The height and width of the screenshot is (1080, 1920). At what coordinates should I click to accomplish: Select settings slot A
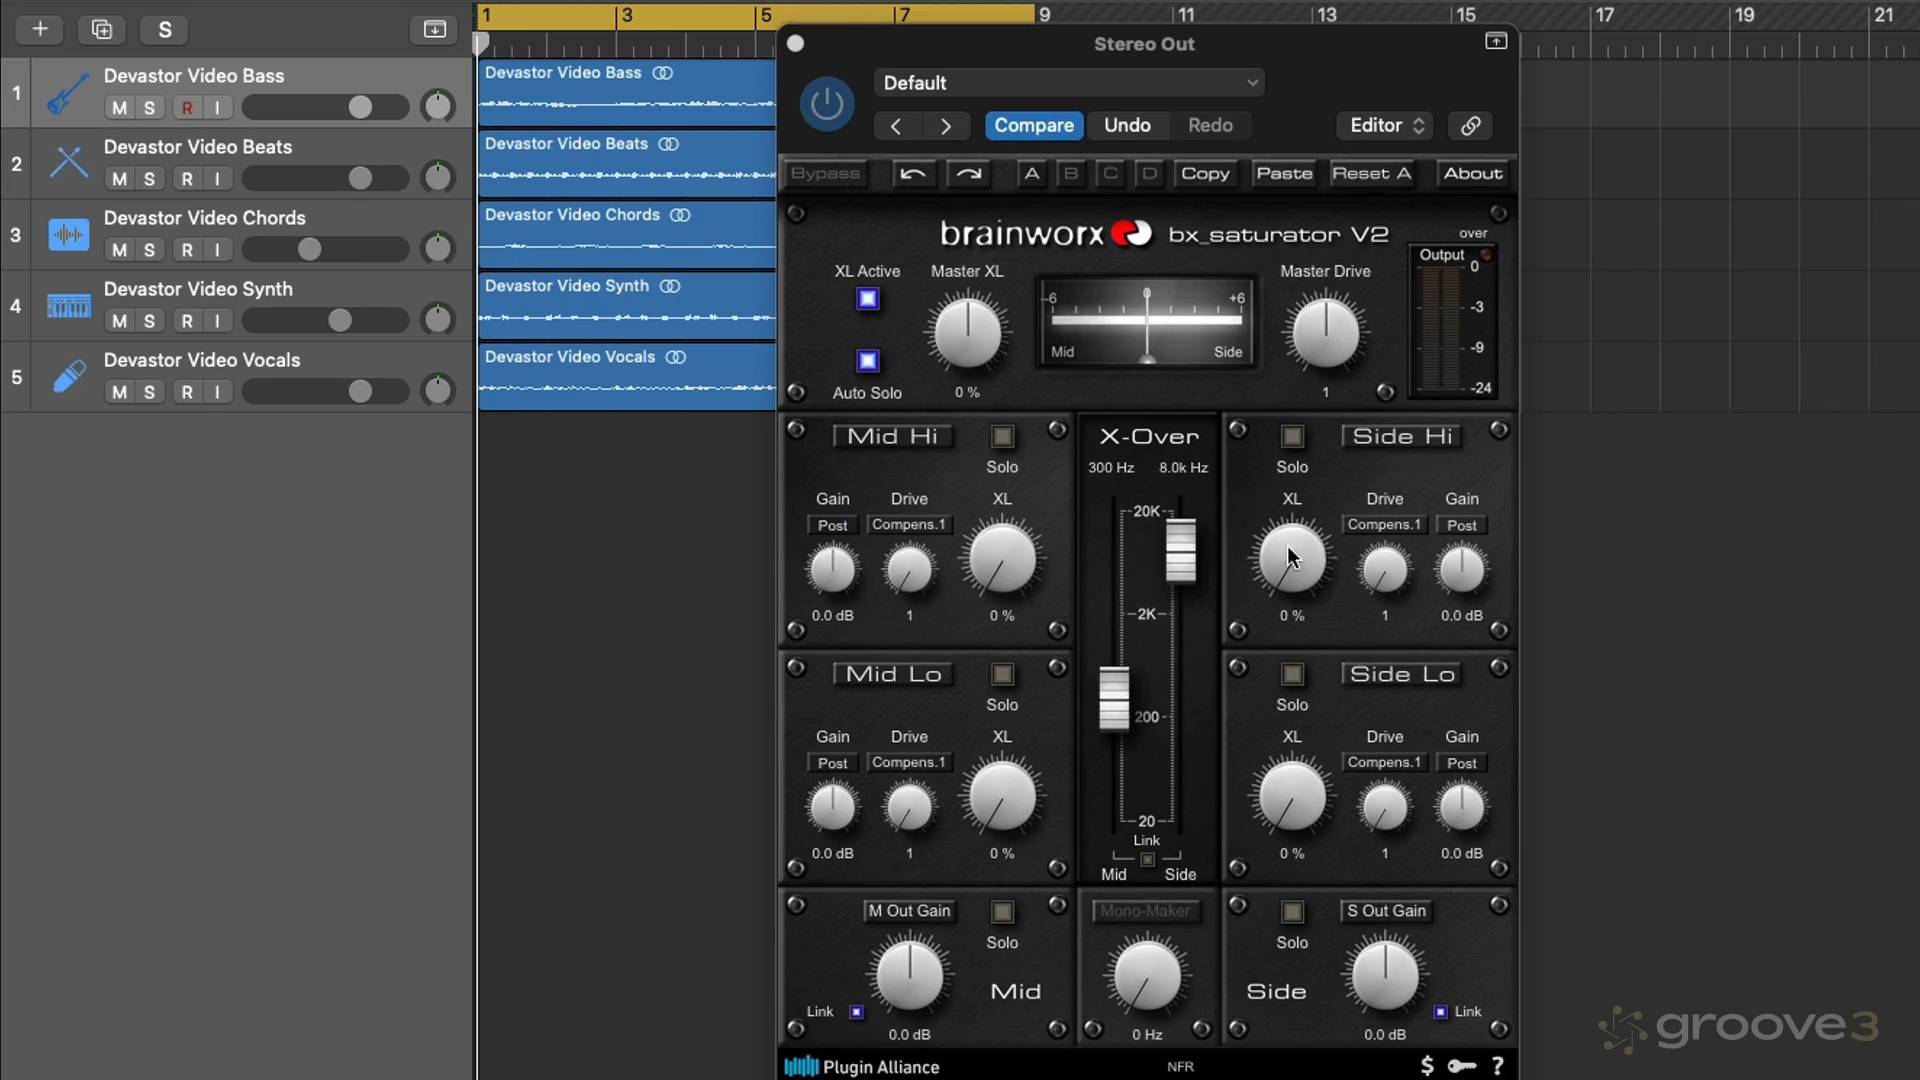pos(1031,174)
